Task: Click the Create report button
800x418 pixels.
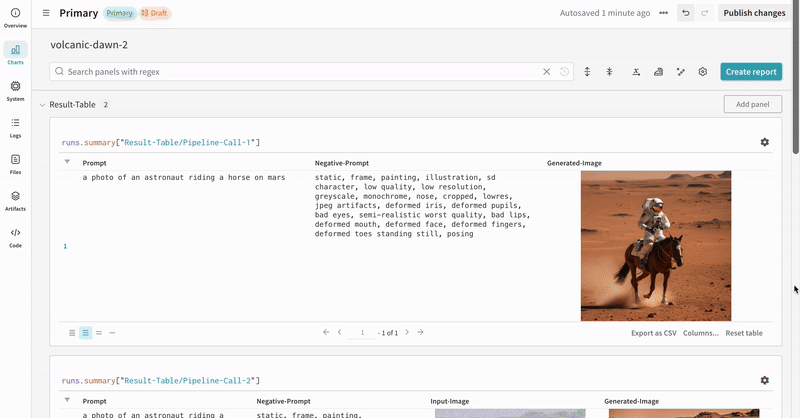Action: [x=751, y=72]
